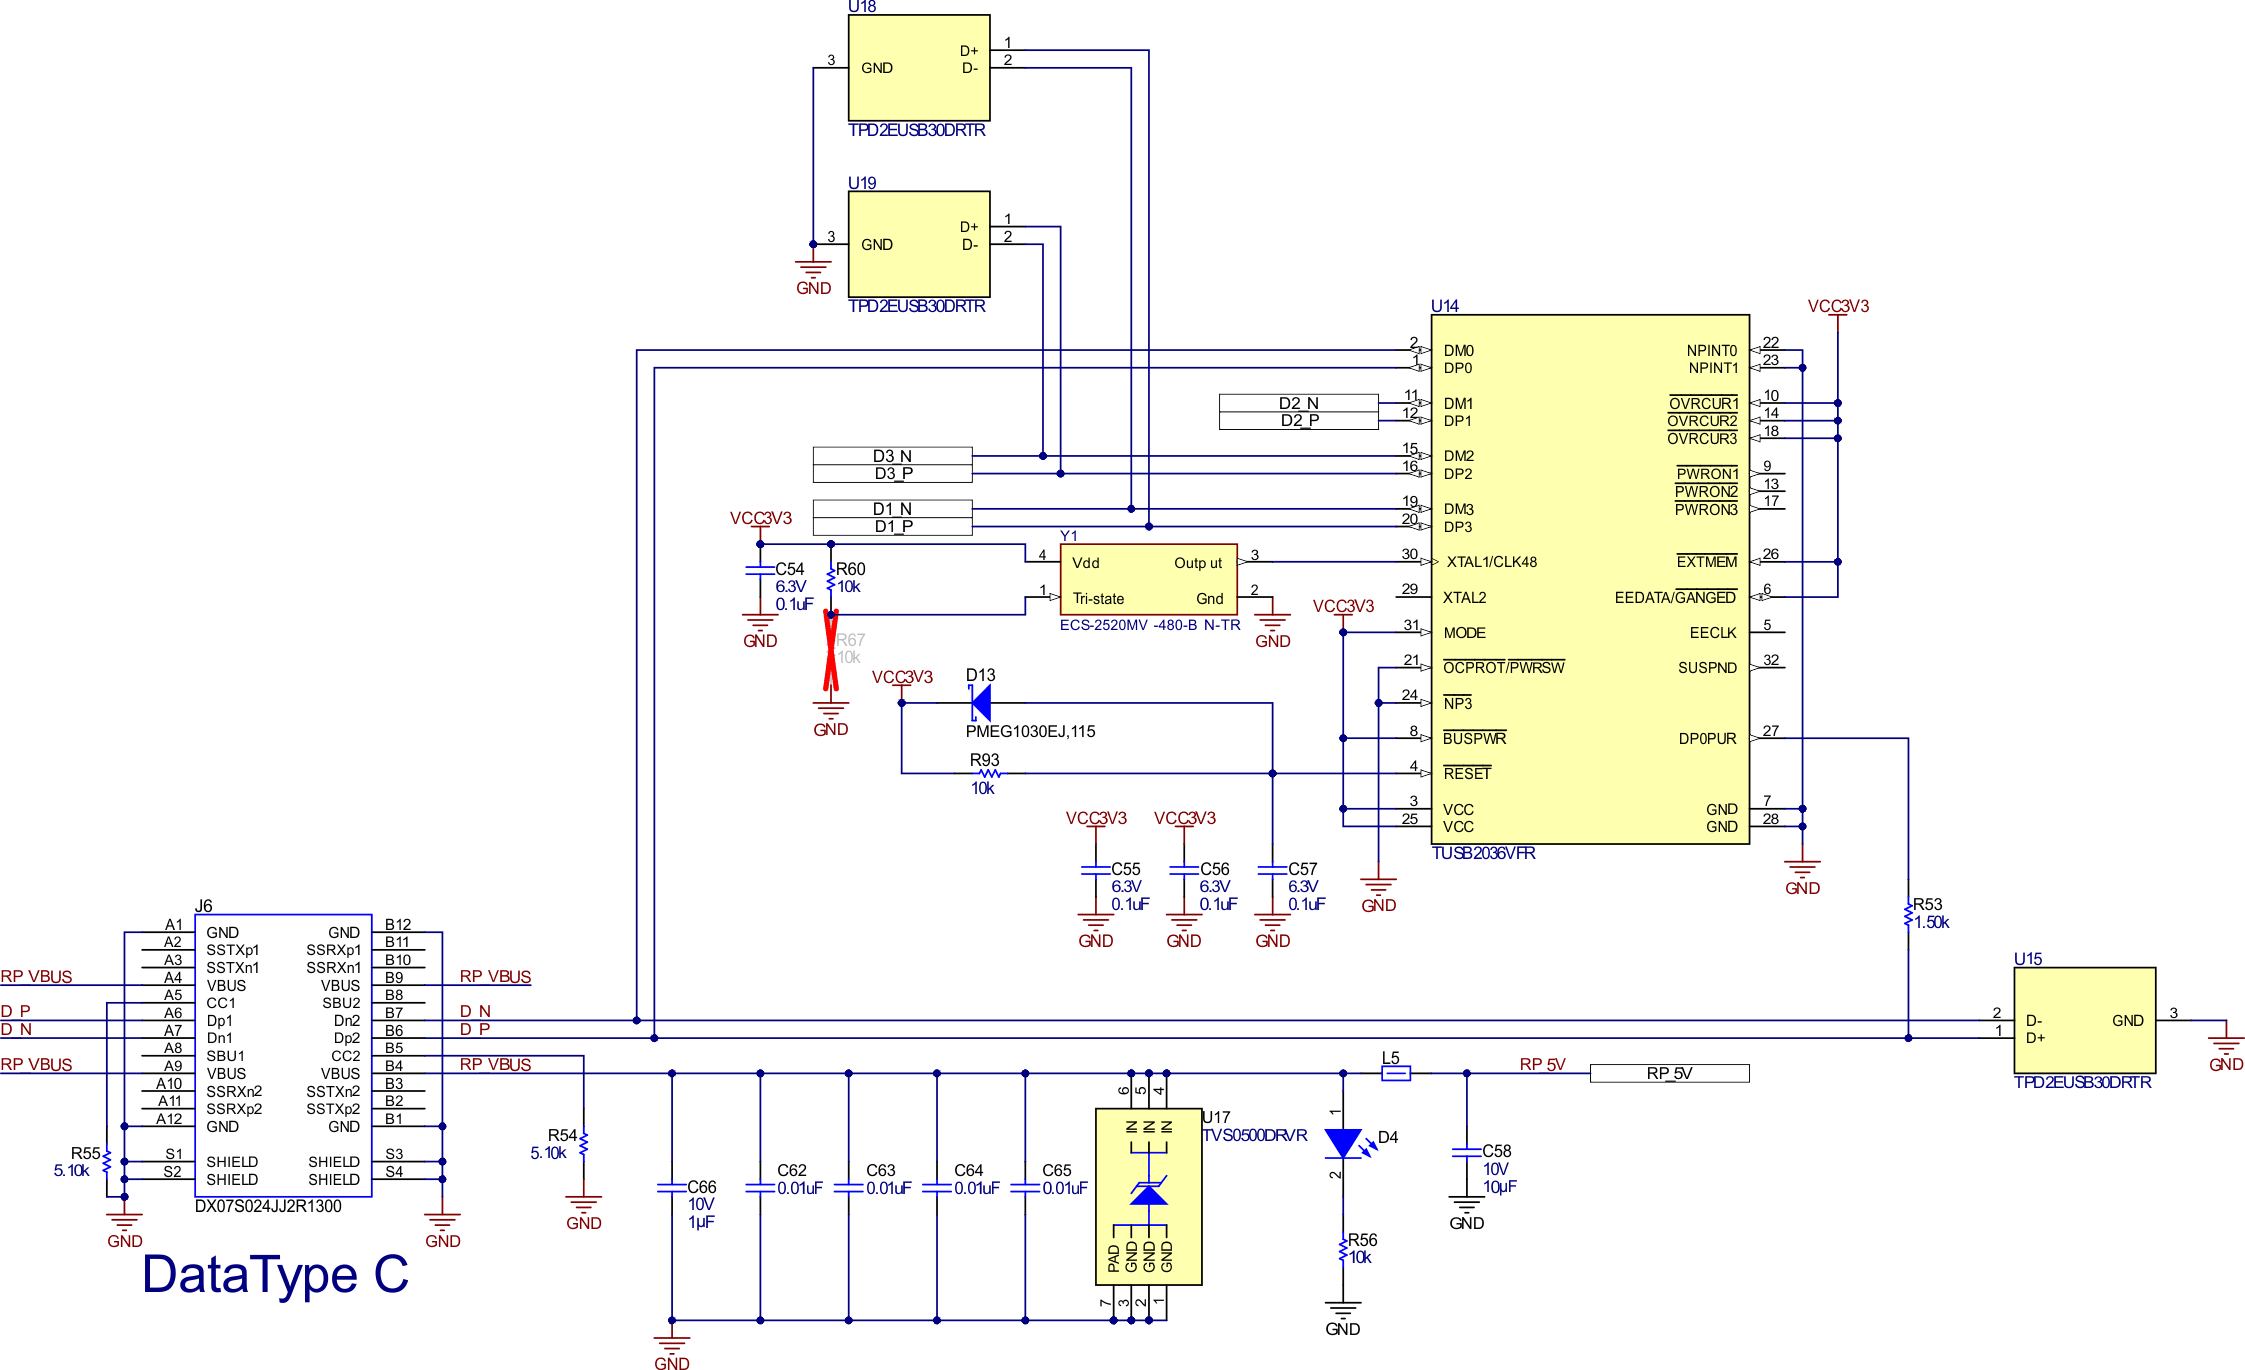The width and height of the screenshot is (2245, 1370).
Task: Select the SUSPND pin name
Action: point(1707,668)
